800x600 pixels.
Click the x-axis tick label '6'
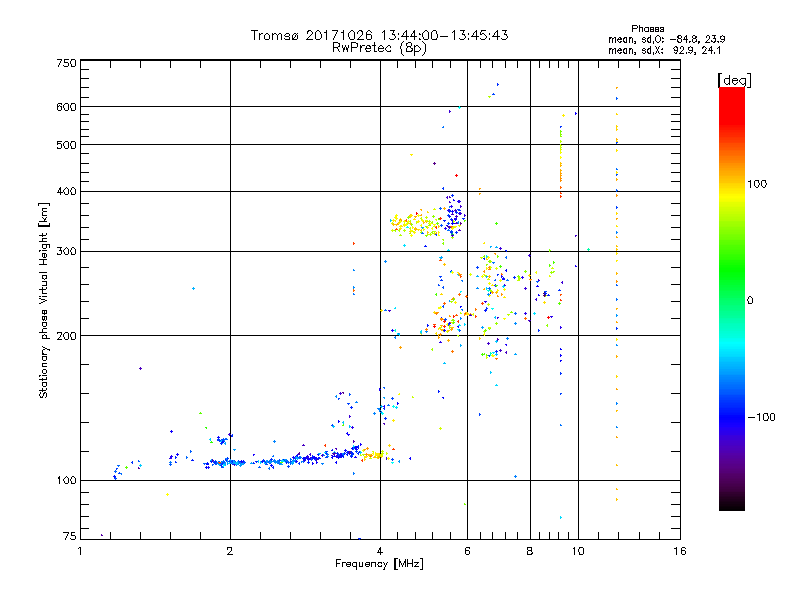tap(467, 551)
